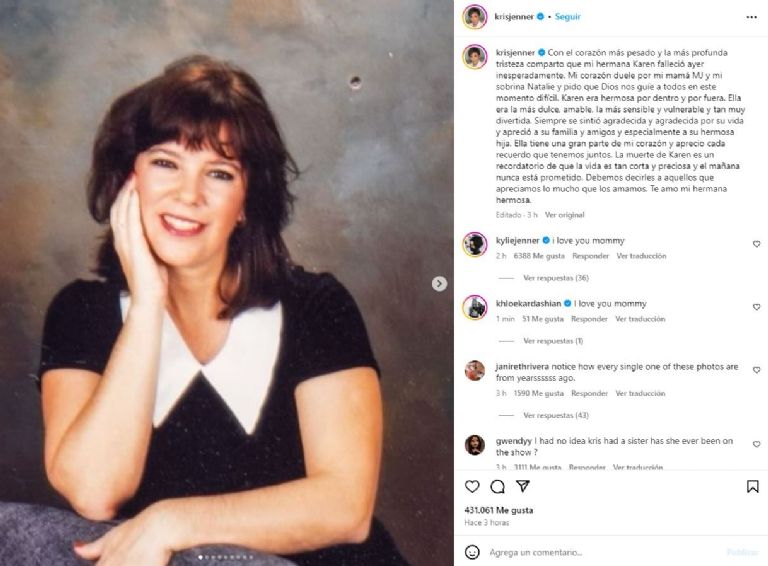
Task: Open krisjenner profile avatar in header
Action: (x=475, y=17)
